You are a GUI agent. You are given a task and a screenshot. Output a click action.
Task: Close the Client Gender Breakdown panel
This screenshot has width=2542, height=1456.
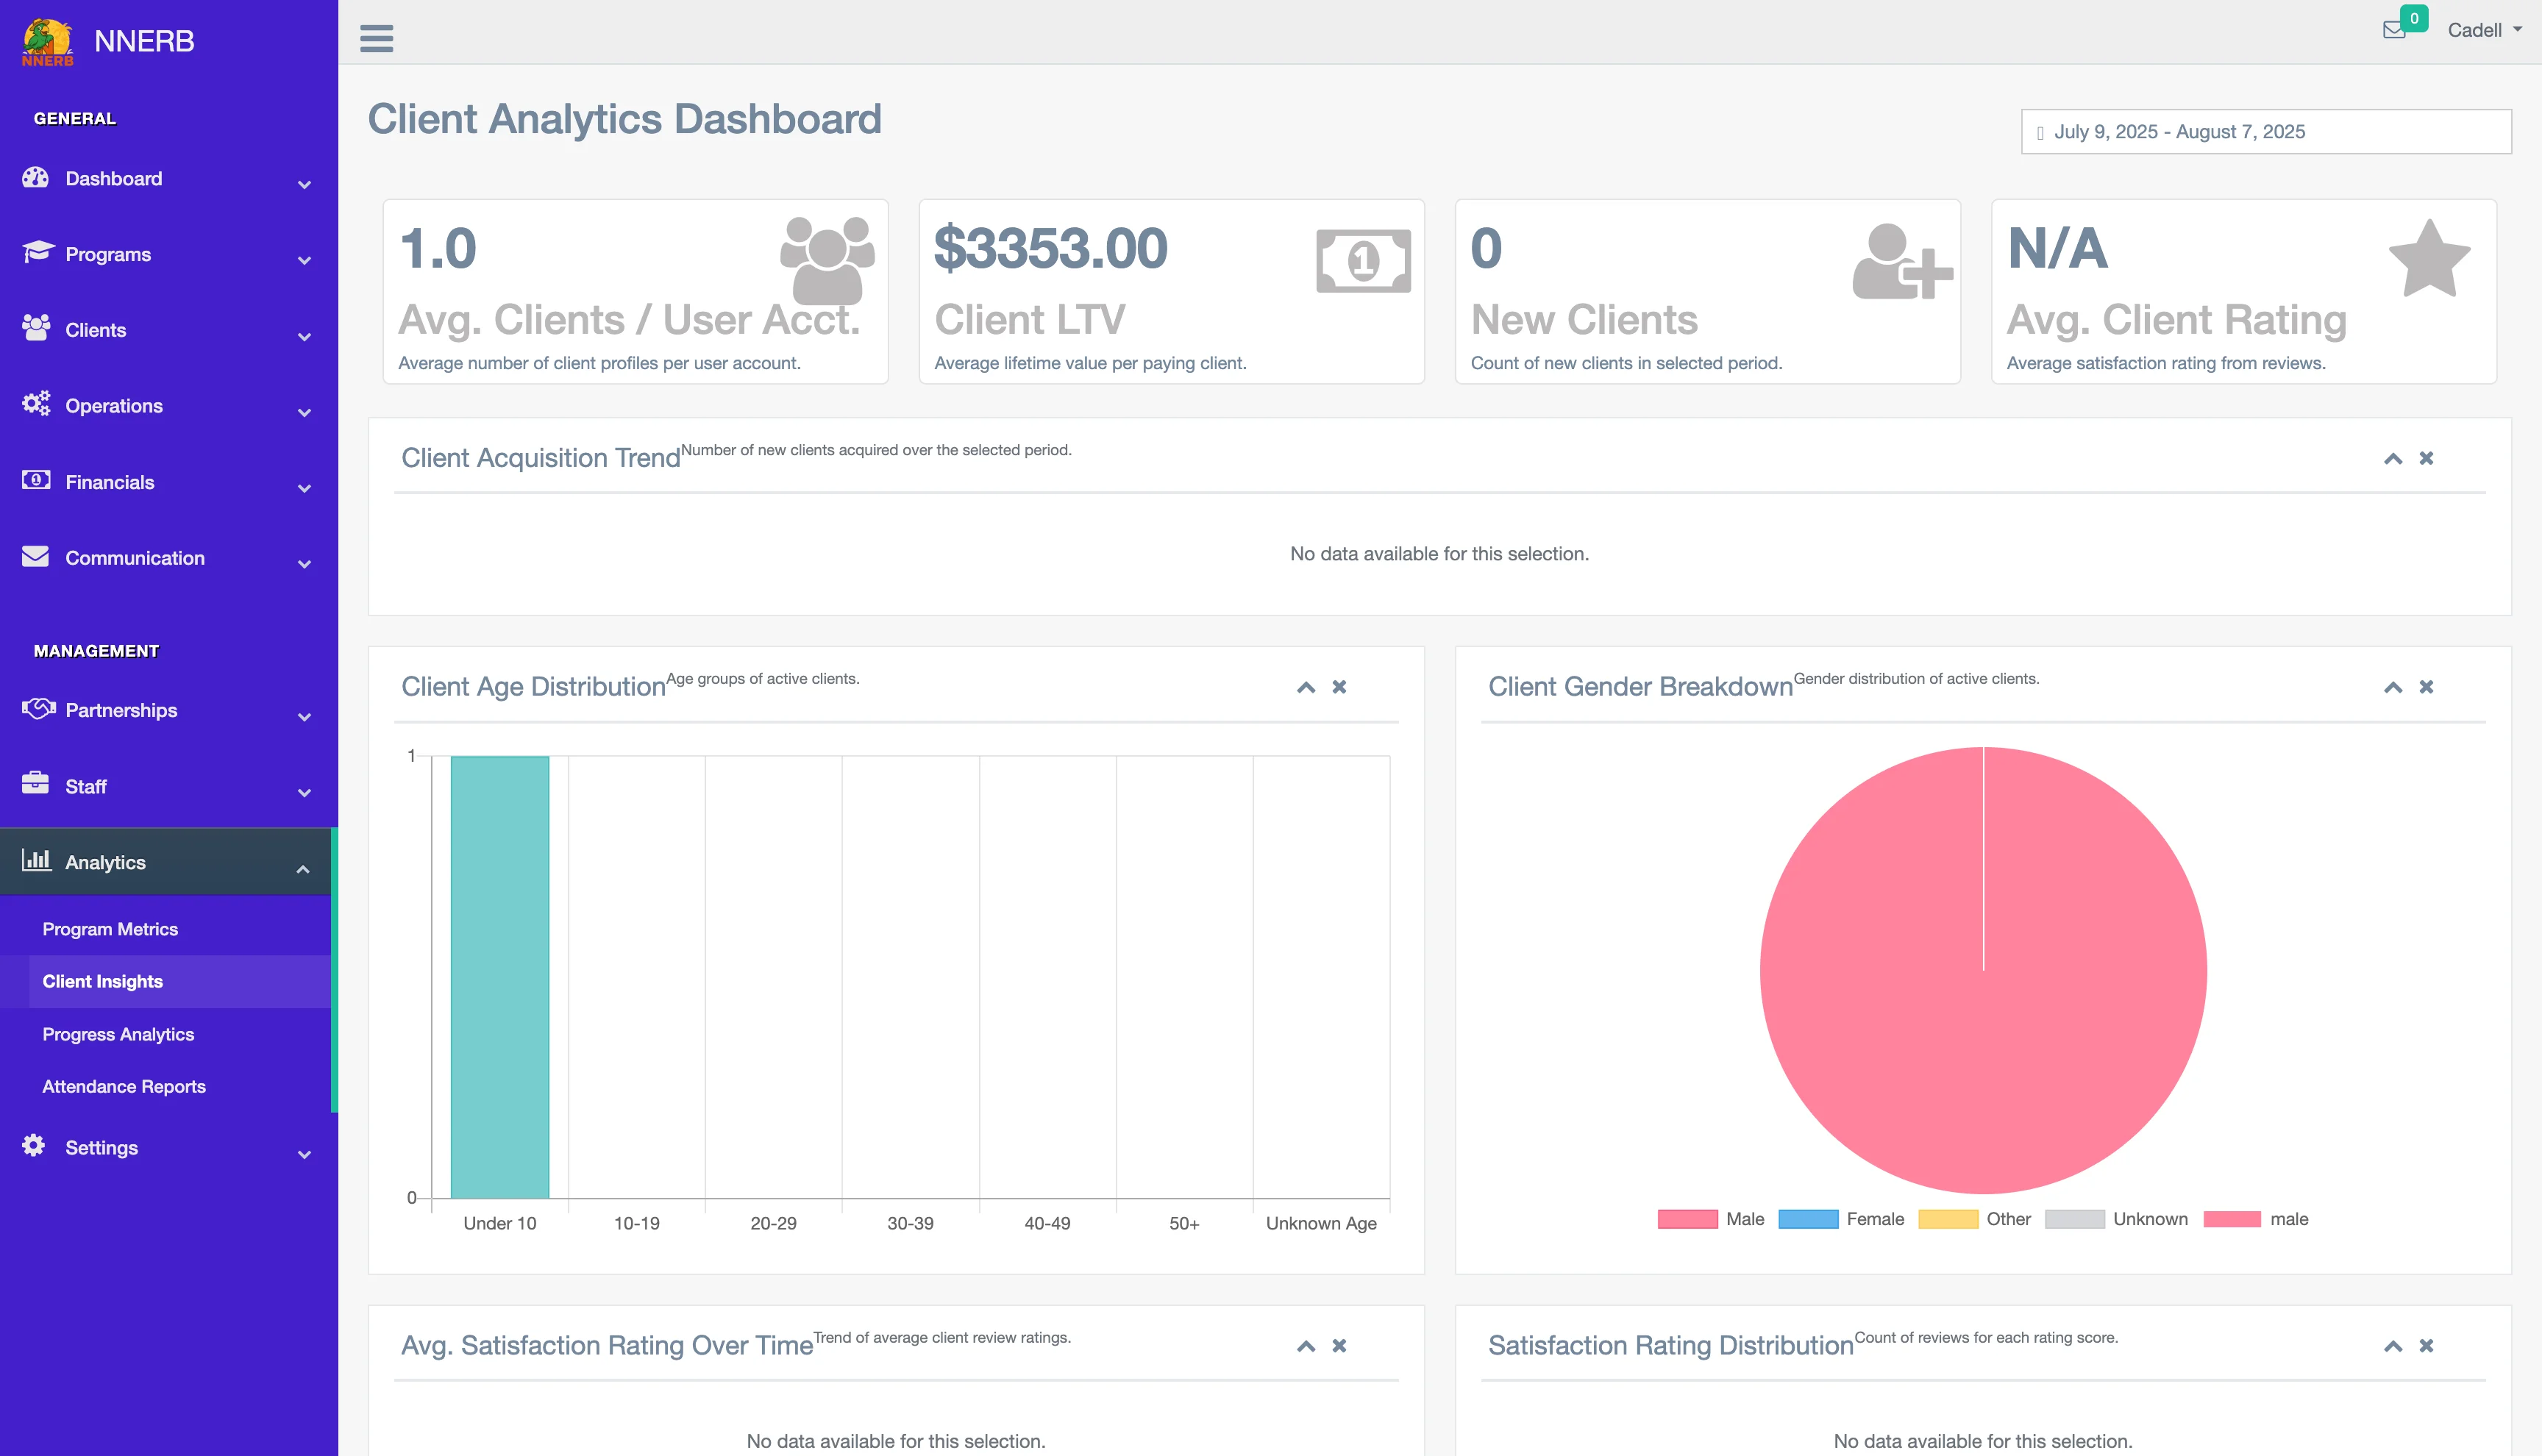(x=2426, y=687)
